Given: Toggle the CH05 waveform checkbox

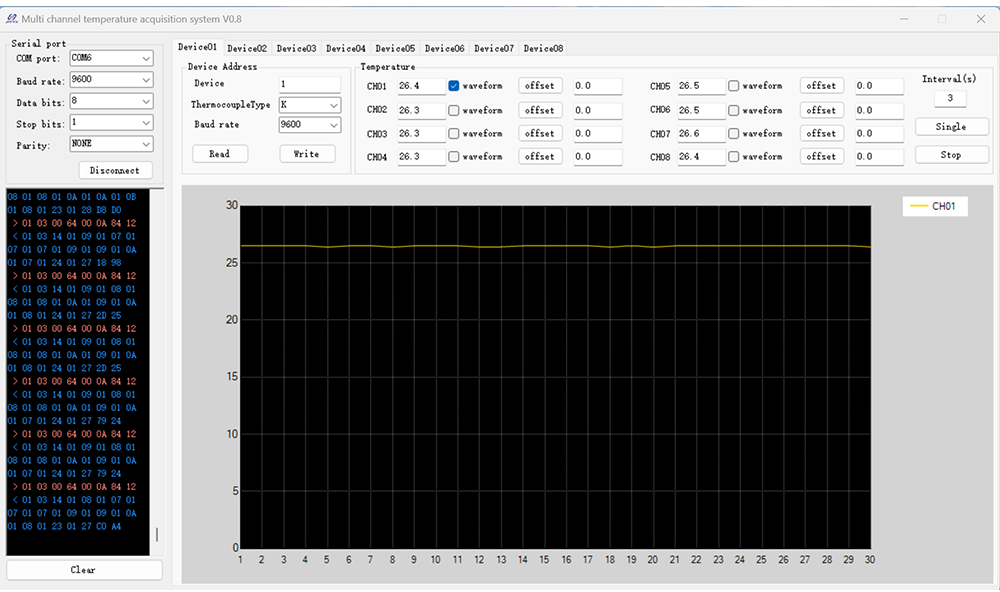Looking at the screenshot, I should click(735, 86).
